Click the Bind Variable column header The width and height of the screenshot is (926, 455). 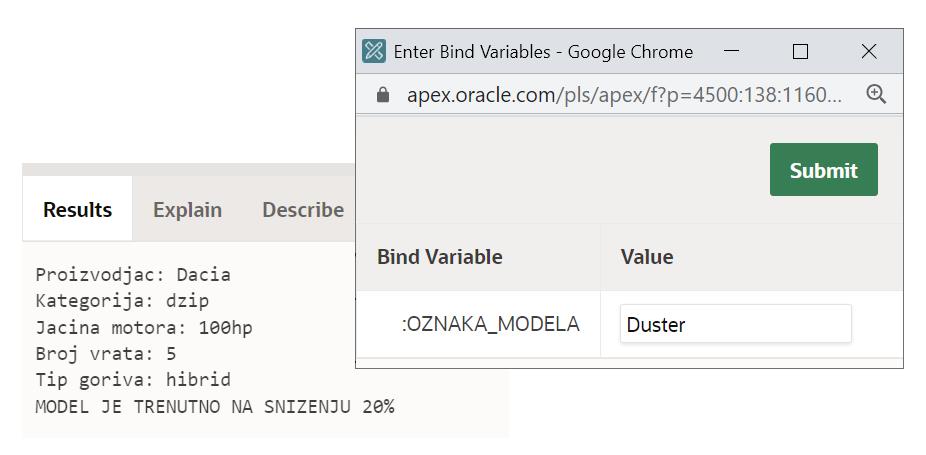click(x=439, y=257)
